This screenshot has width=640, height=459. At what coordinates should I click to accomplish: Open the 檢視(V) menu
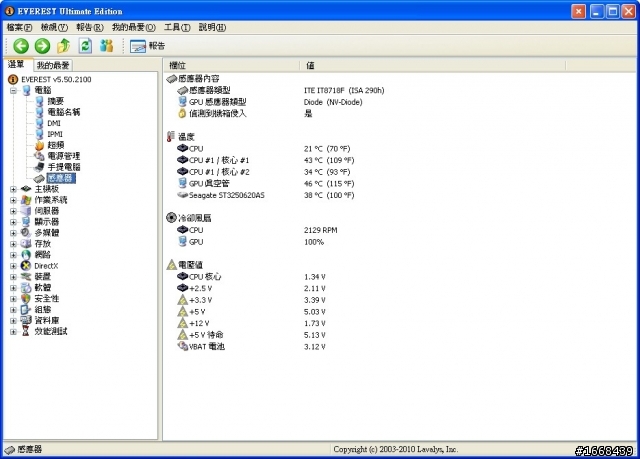[x=54, y=27]
